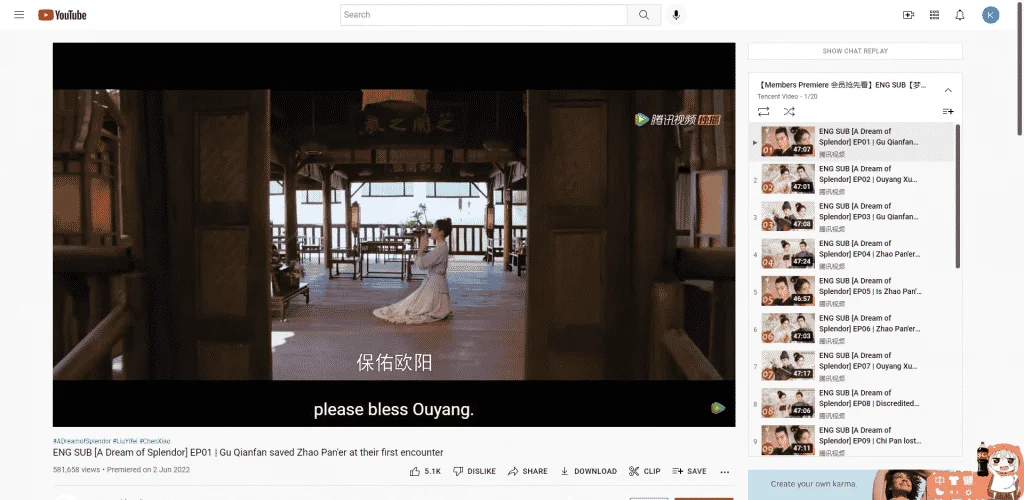Open the notifications bell
1024x500 pixels.
coord(960,15)
